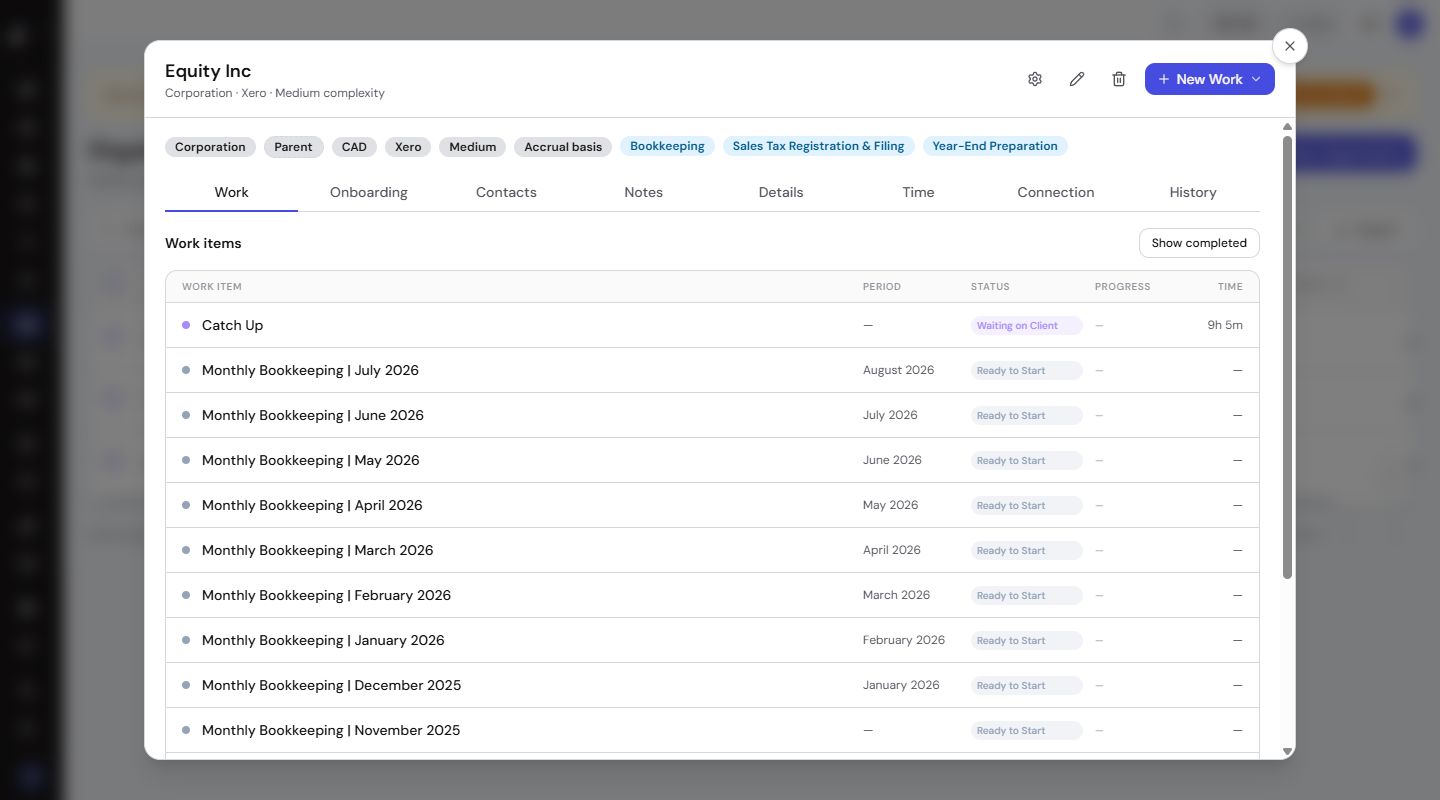Click scrollbar up arrow in dialog

point(1288,127)
